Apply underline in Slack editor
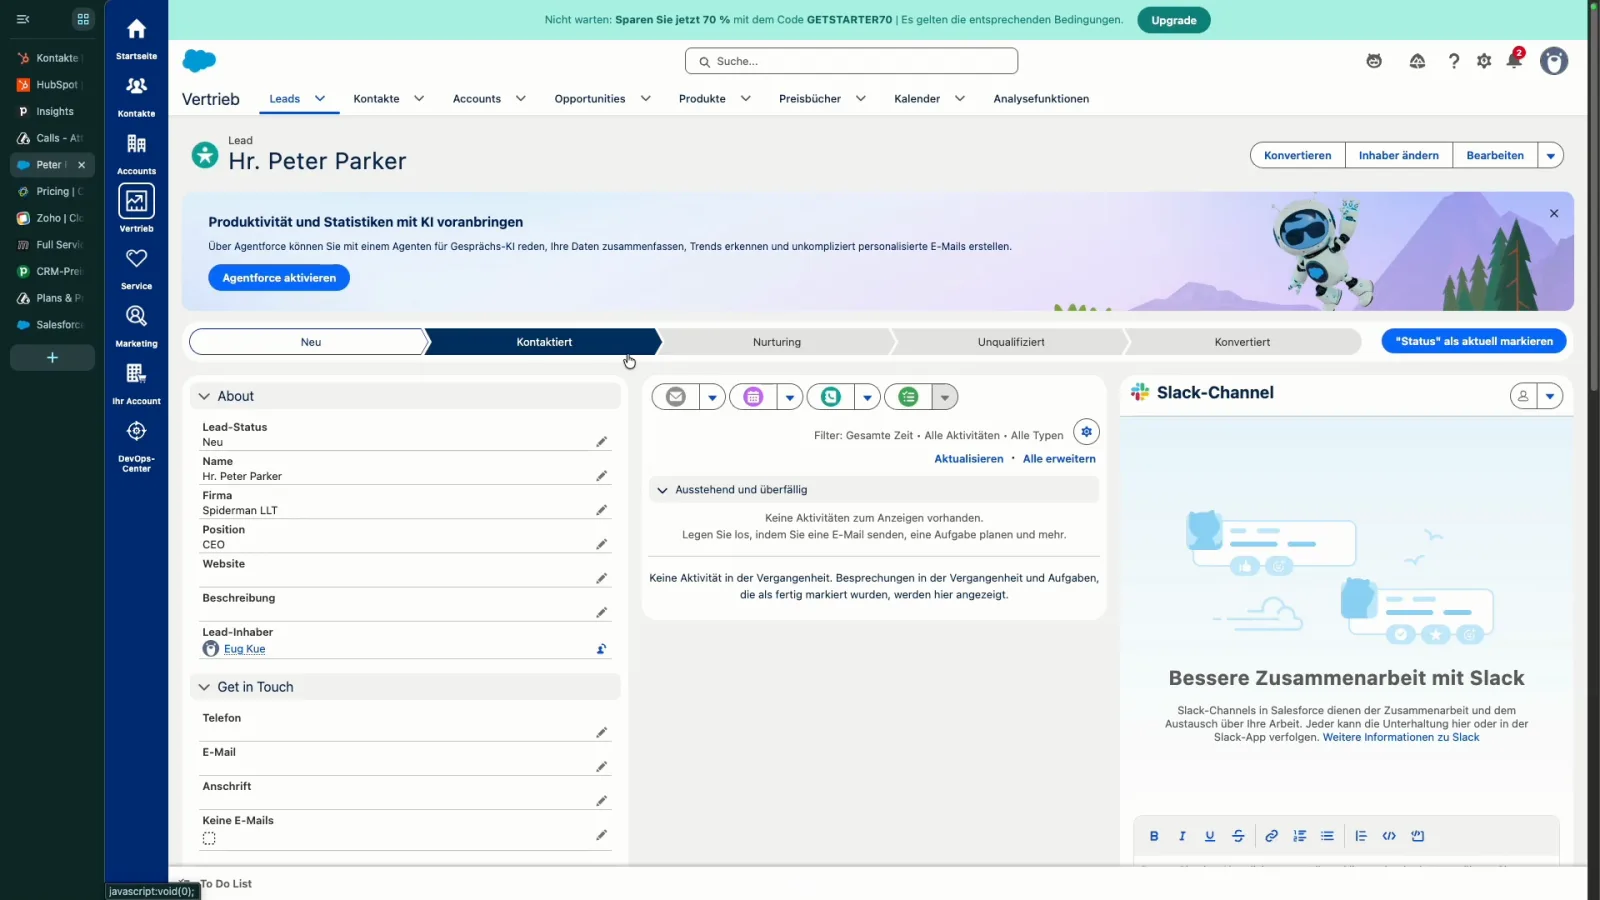The image size is (1600, 900). click(1210, 836)
